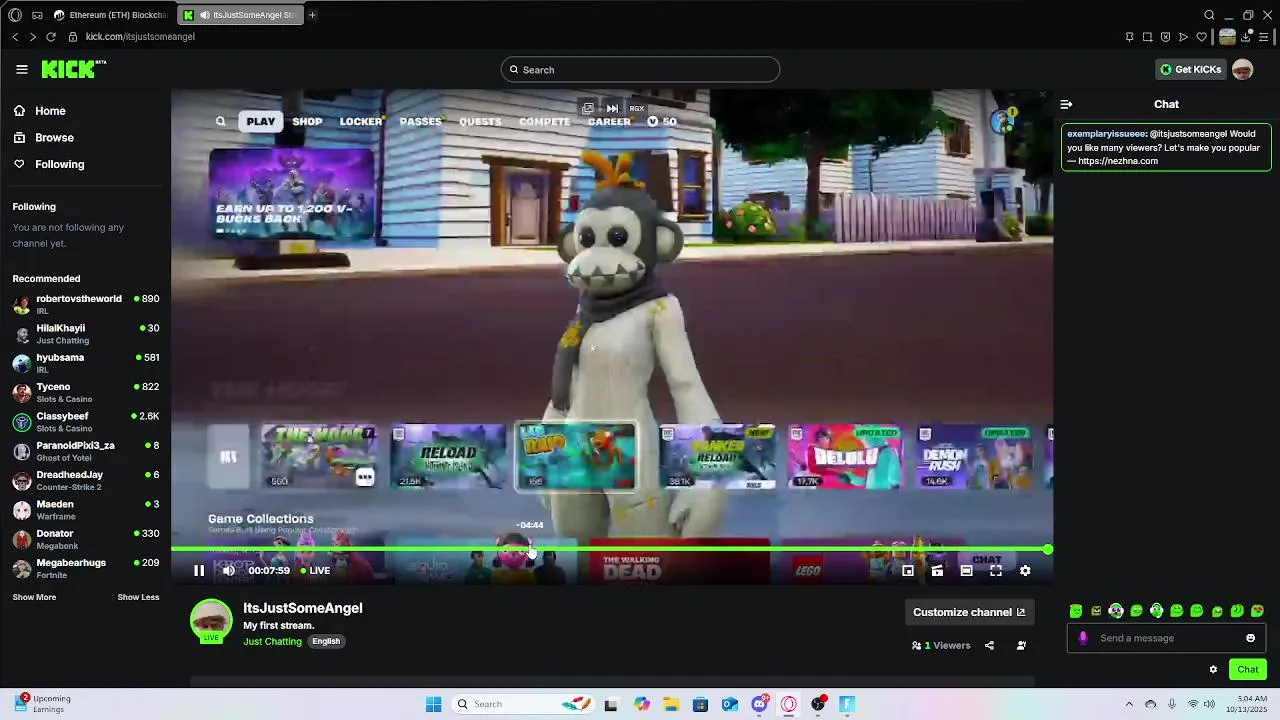Screen dimensions: 1280x720
Task: Open Classybeef recommended channel
Action: (85, 421)
